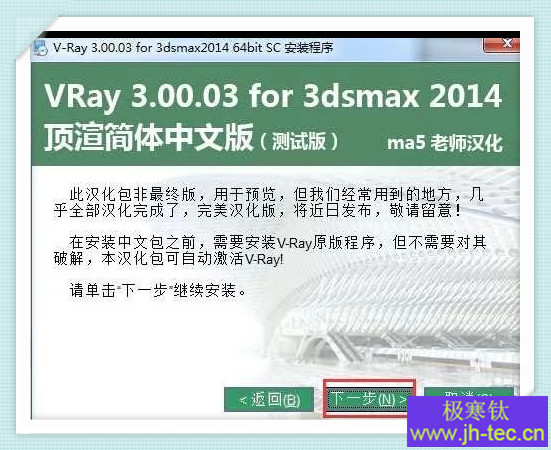
Task: Click the green header banner background
Action: (x=275, y=114)
